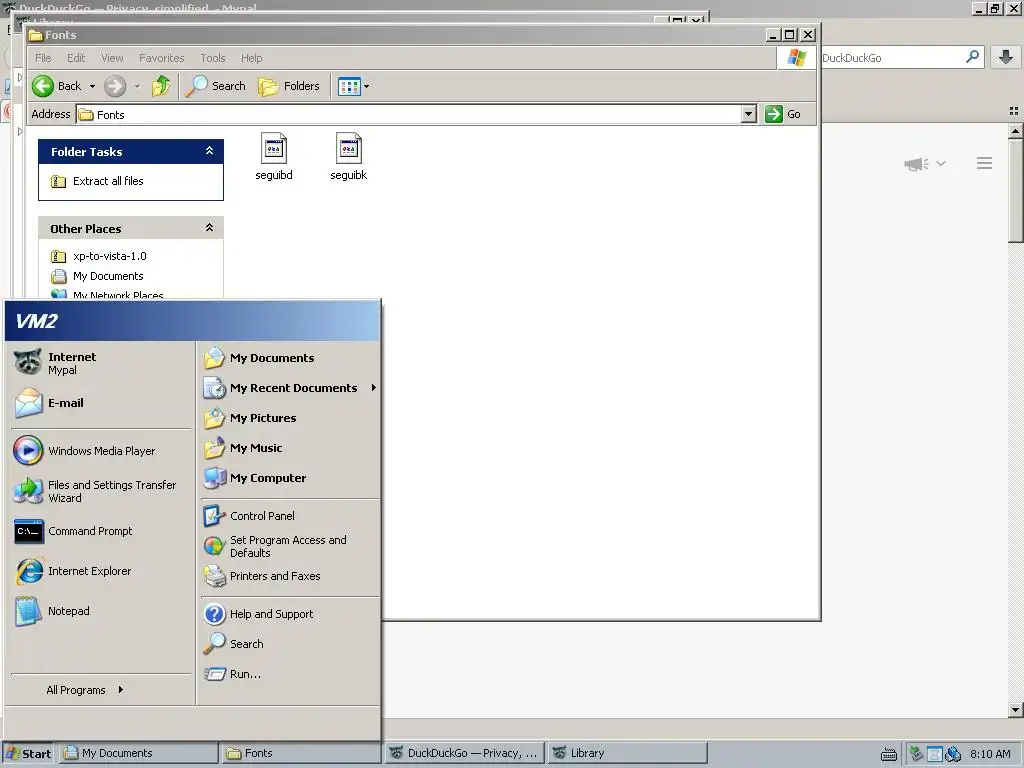
Task: Launch Command Prompt
Action: point(101,532)
